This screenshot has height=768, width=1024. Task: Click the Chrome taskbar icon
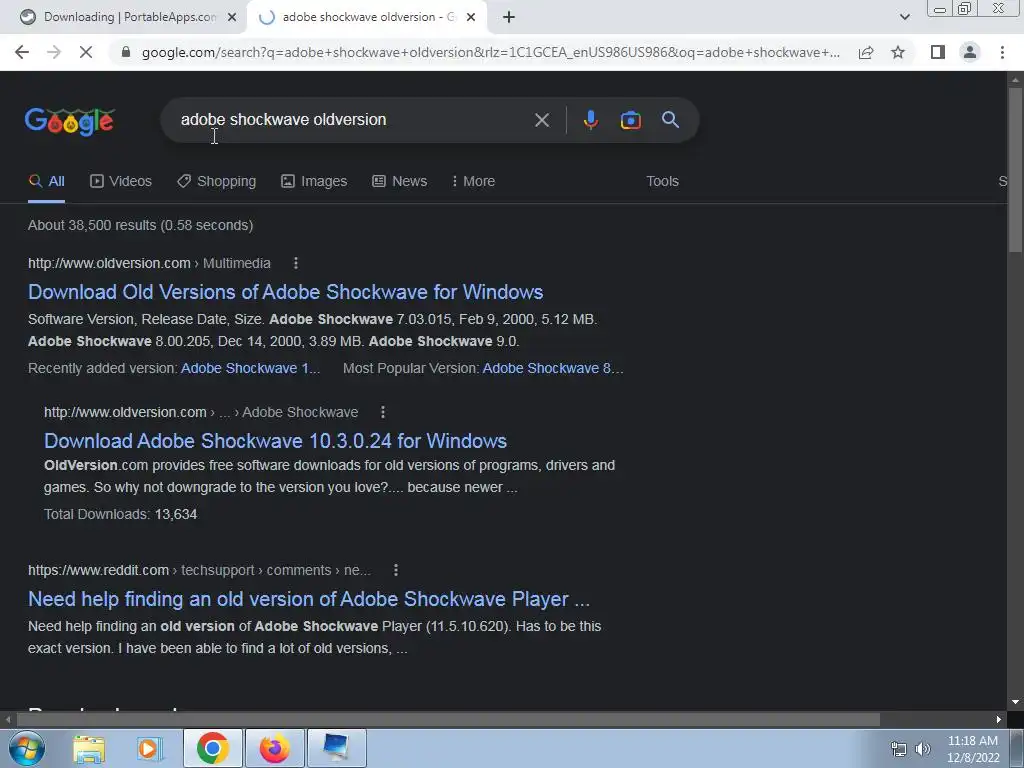[212, 748]
